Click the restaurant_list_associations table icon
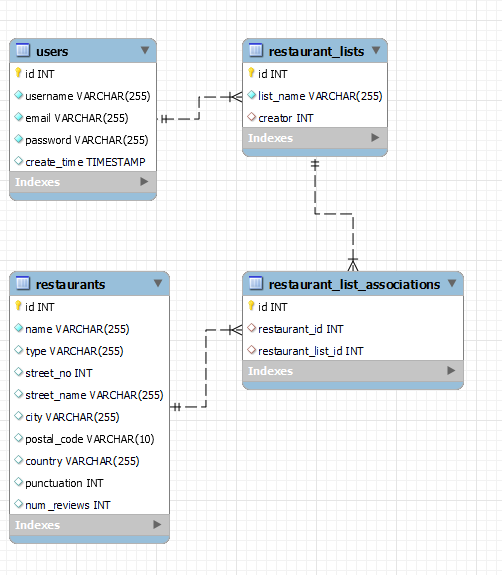The width and height of the screenshot is (502, 575). pyautogui.click(x=256, y=283)
